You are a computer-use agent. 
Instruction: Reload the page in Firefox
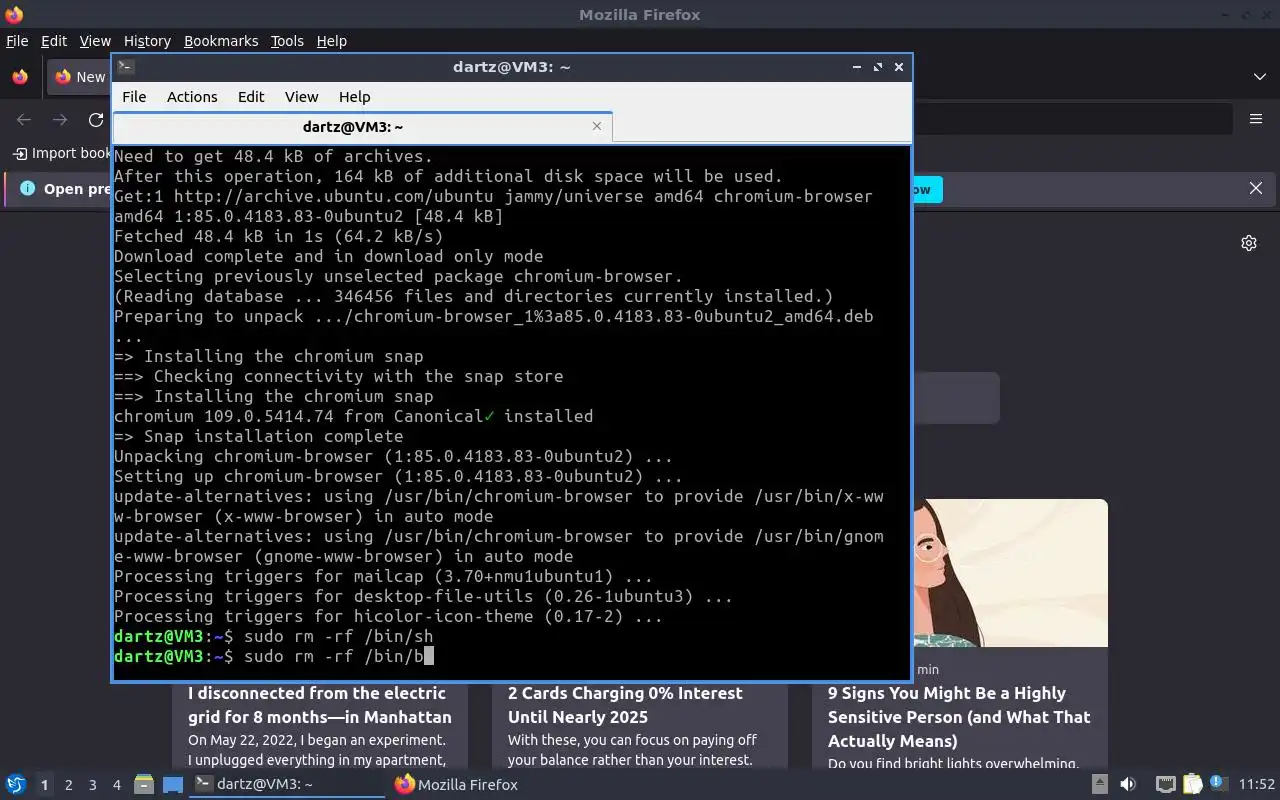pyautogui.click(x=96, y=119)
